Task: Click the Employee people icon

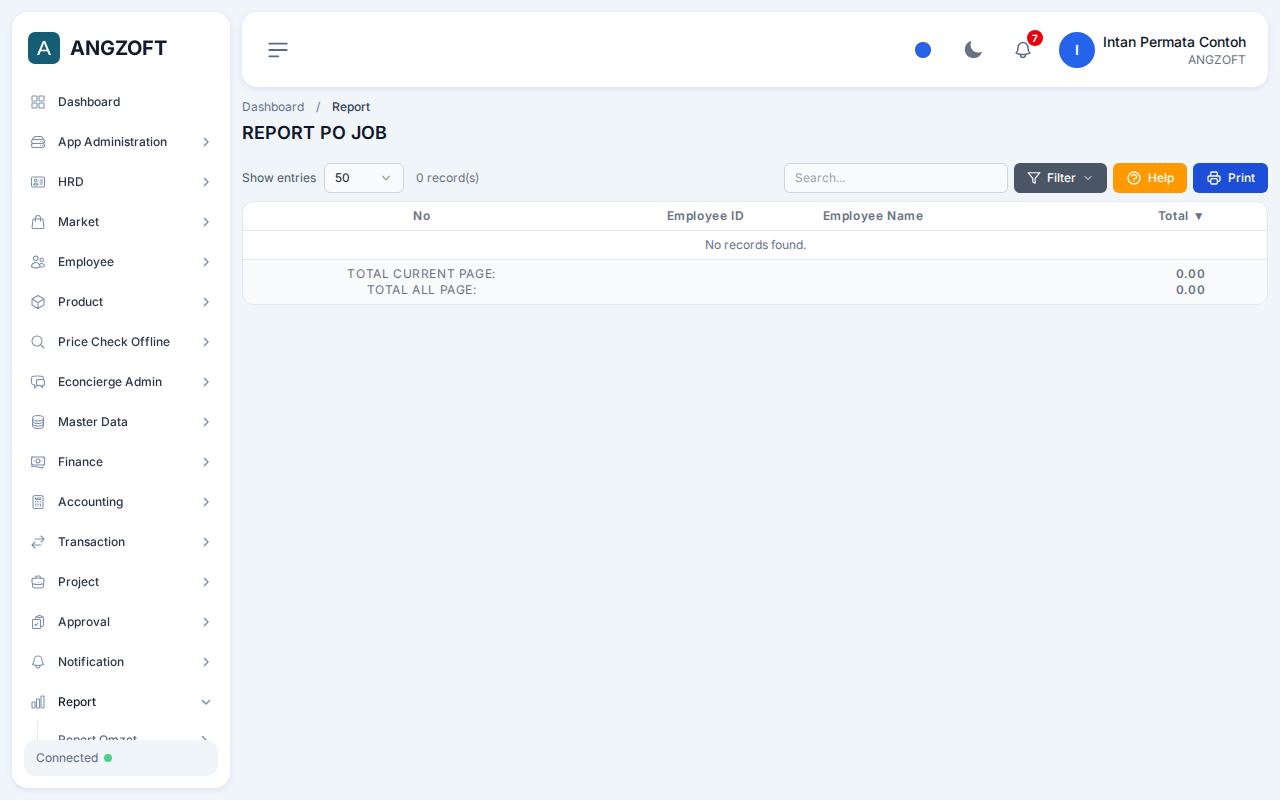Action: click(38, 262)
